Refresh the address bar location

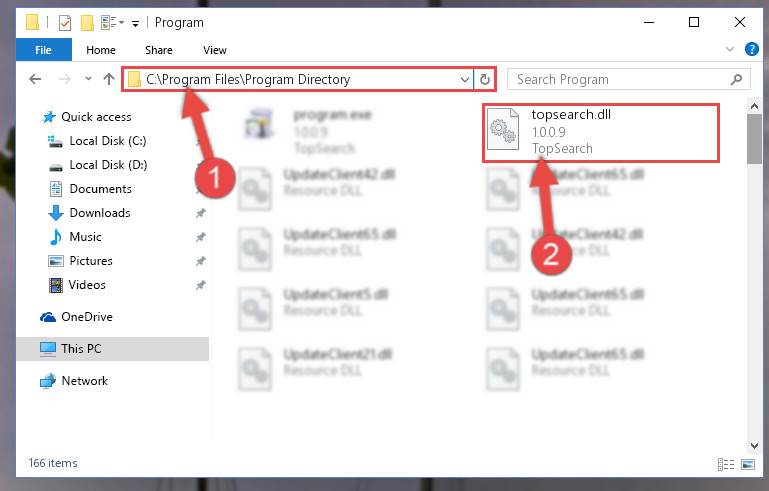pyautogui.click(x=485, y=79)
